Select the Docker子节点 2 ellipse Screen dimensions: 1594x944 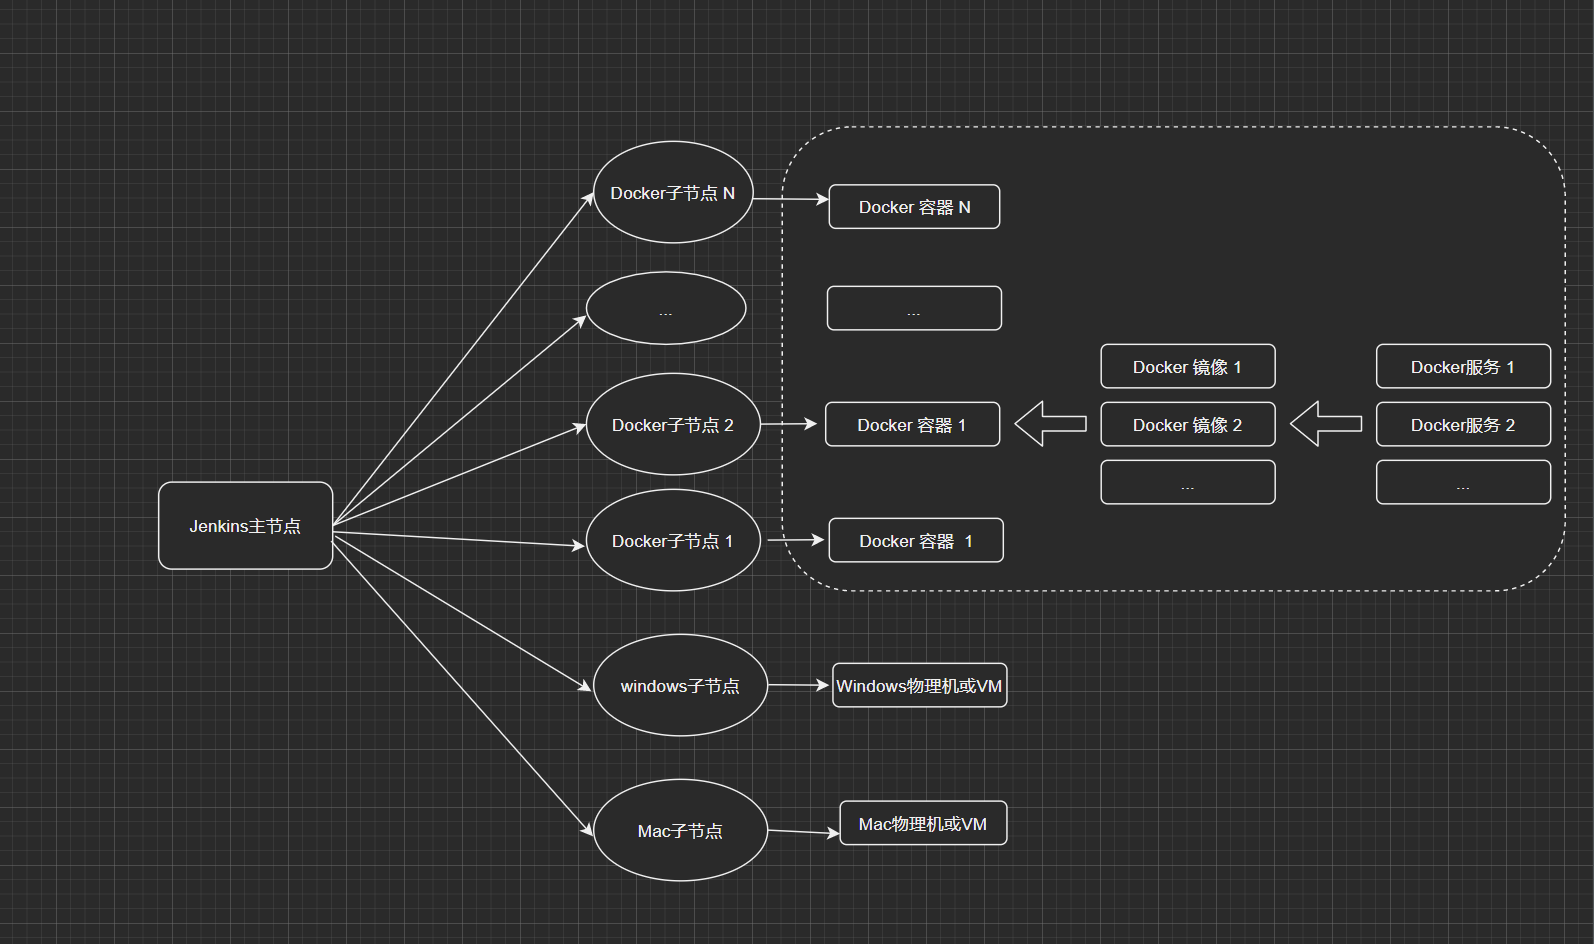[x=673, y=424]
